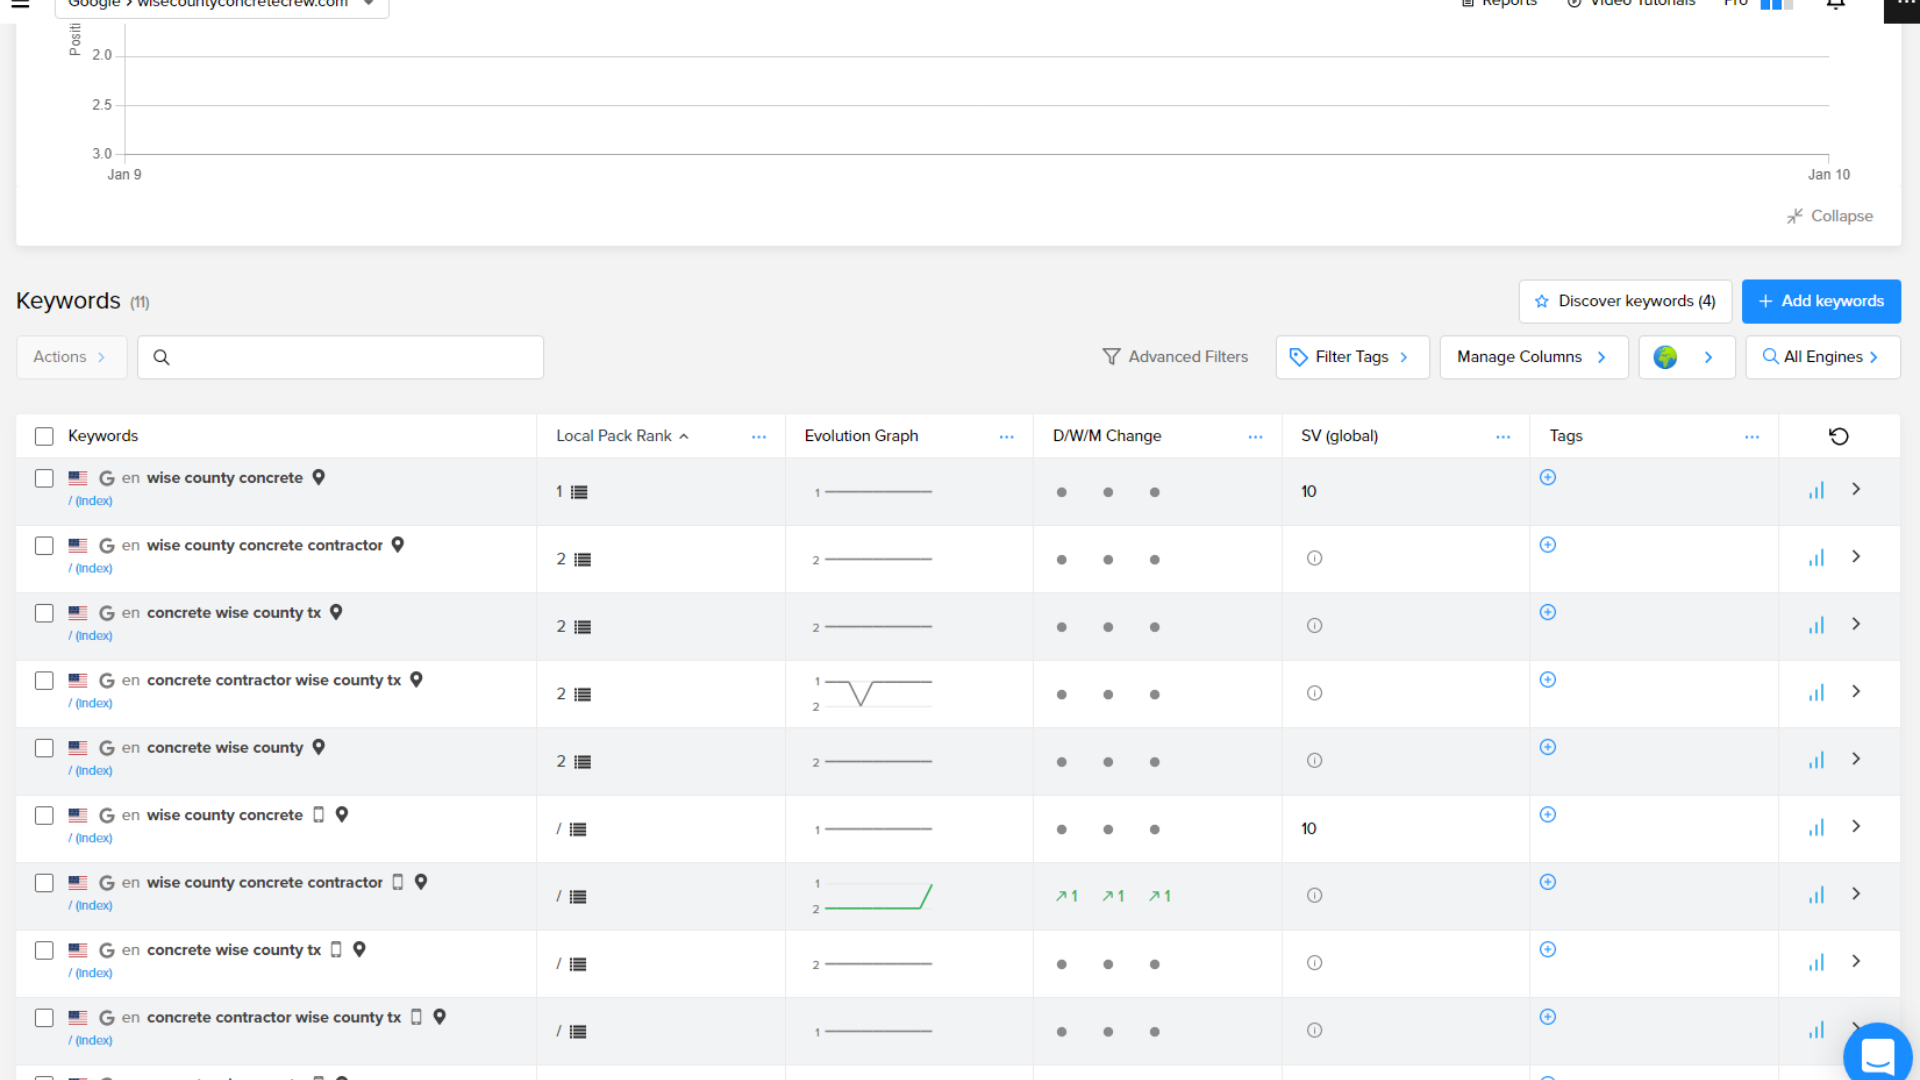Check mobile 'concrete wise county tx' row checkbox

pos(44,950)
